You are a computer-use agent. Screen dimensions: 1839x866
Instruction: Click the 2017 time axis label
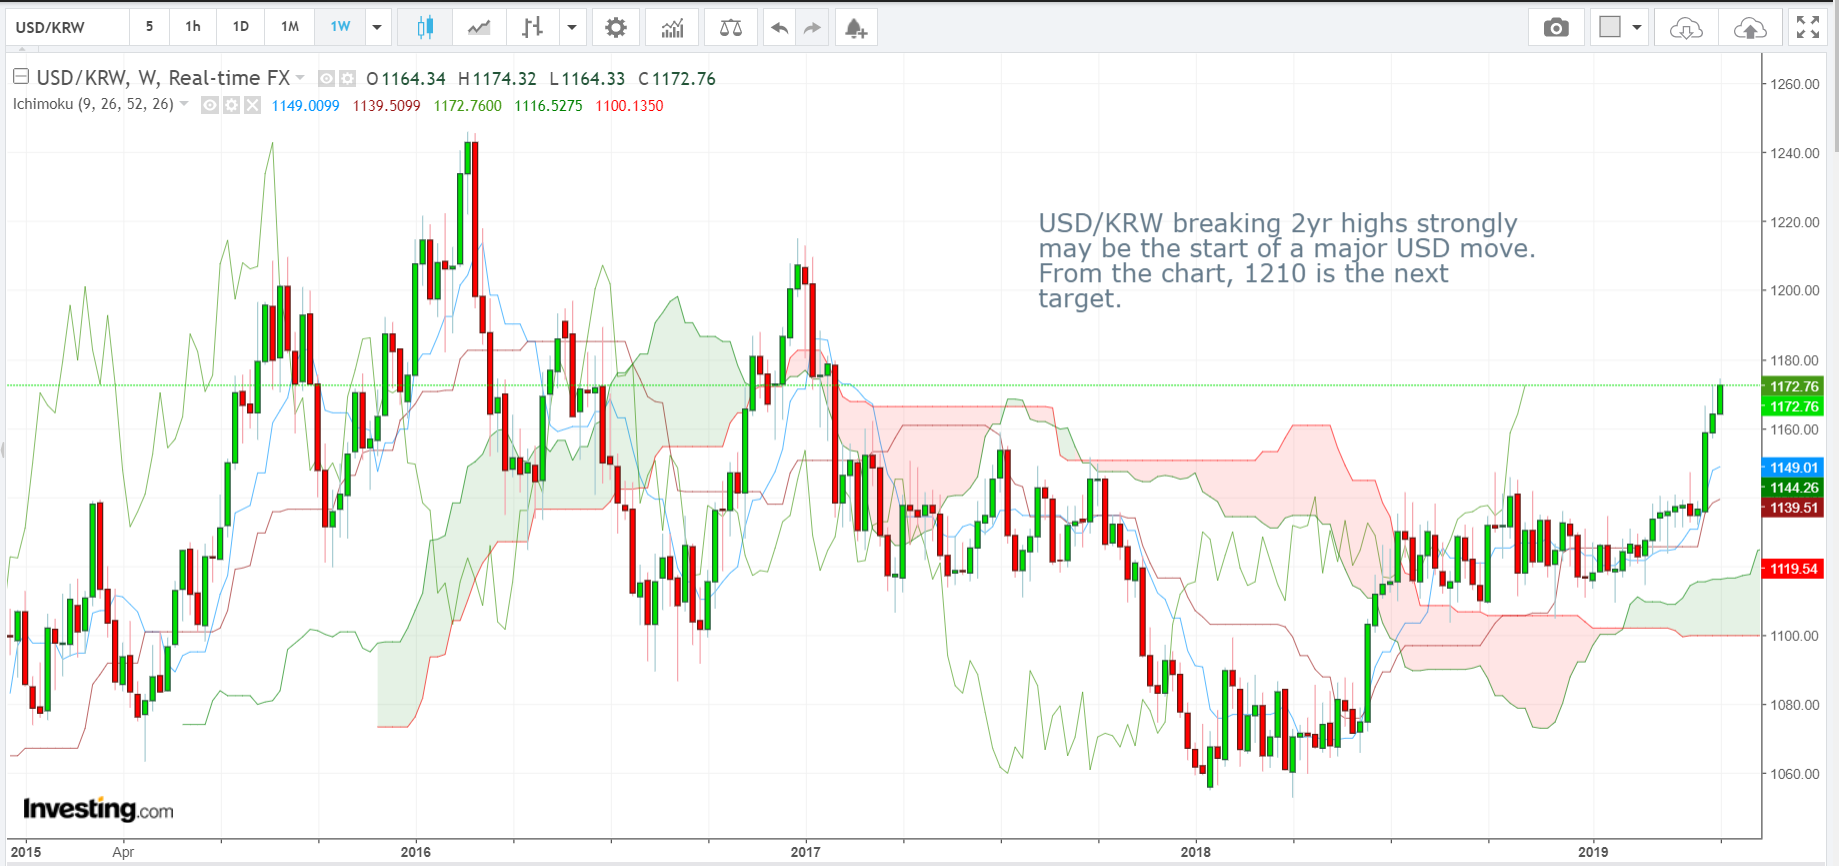point(805,852)
